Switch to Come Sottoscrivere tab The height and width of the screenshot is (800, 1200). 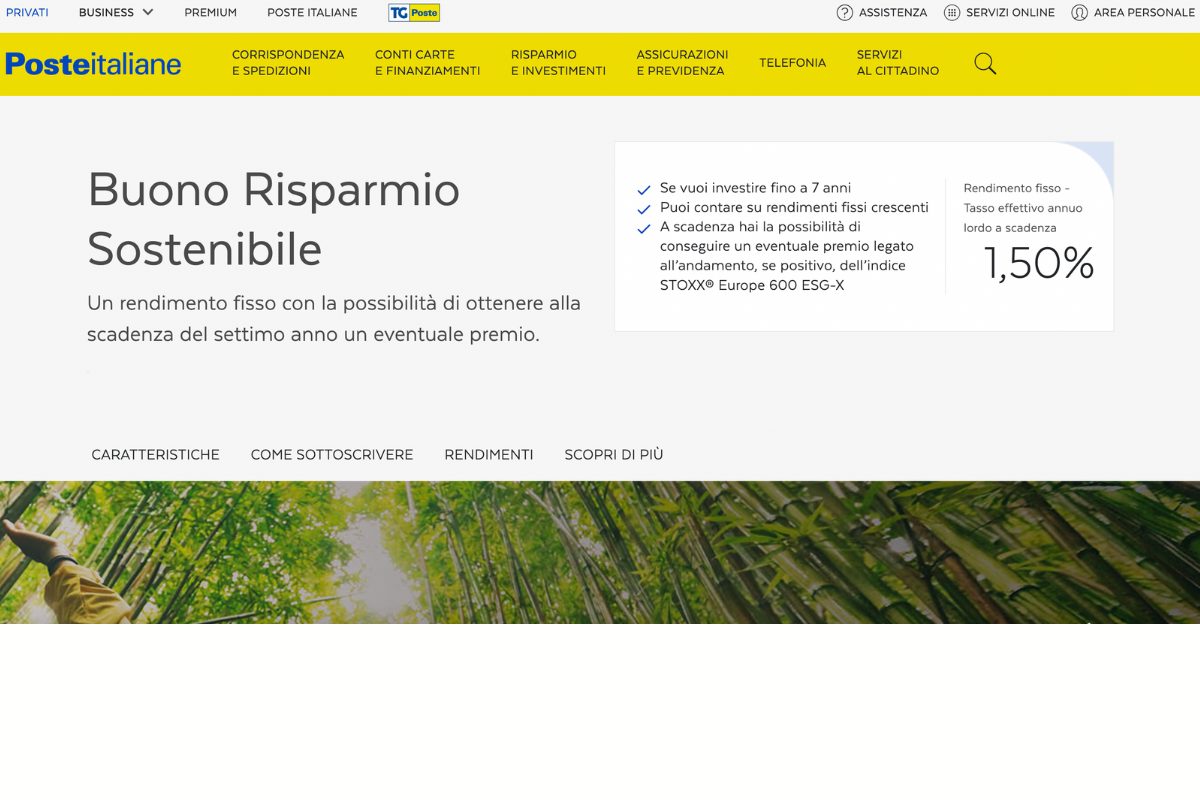[332, 454]
